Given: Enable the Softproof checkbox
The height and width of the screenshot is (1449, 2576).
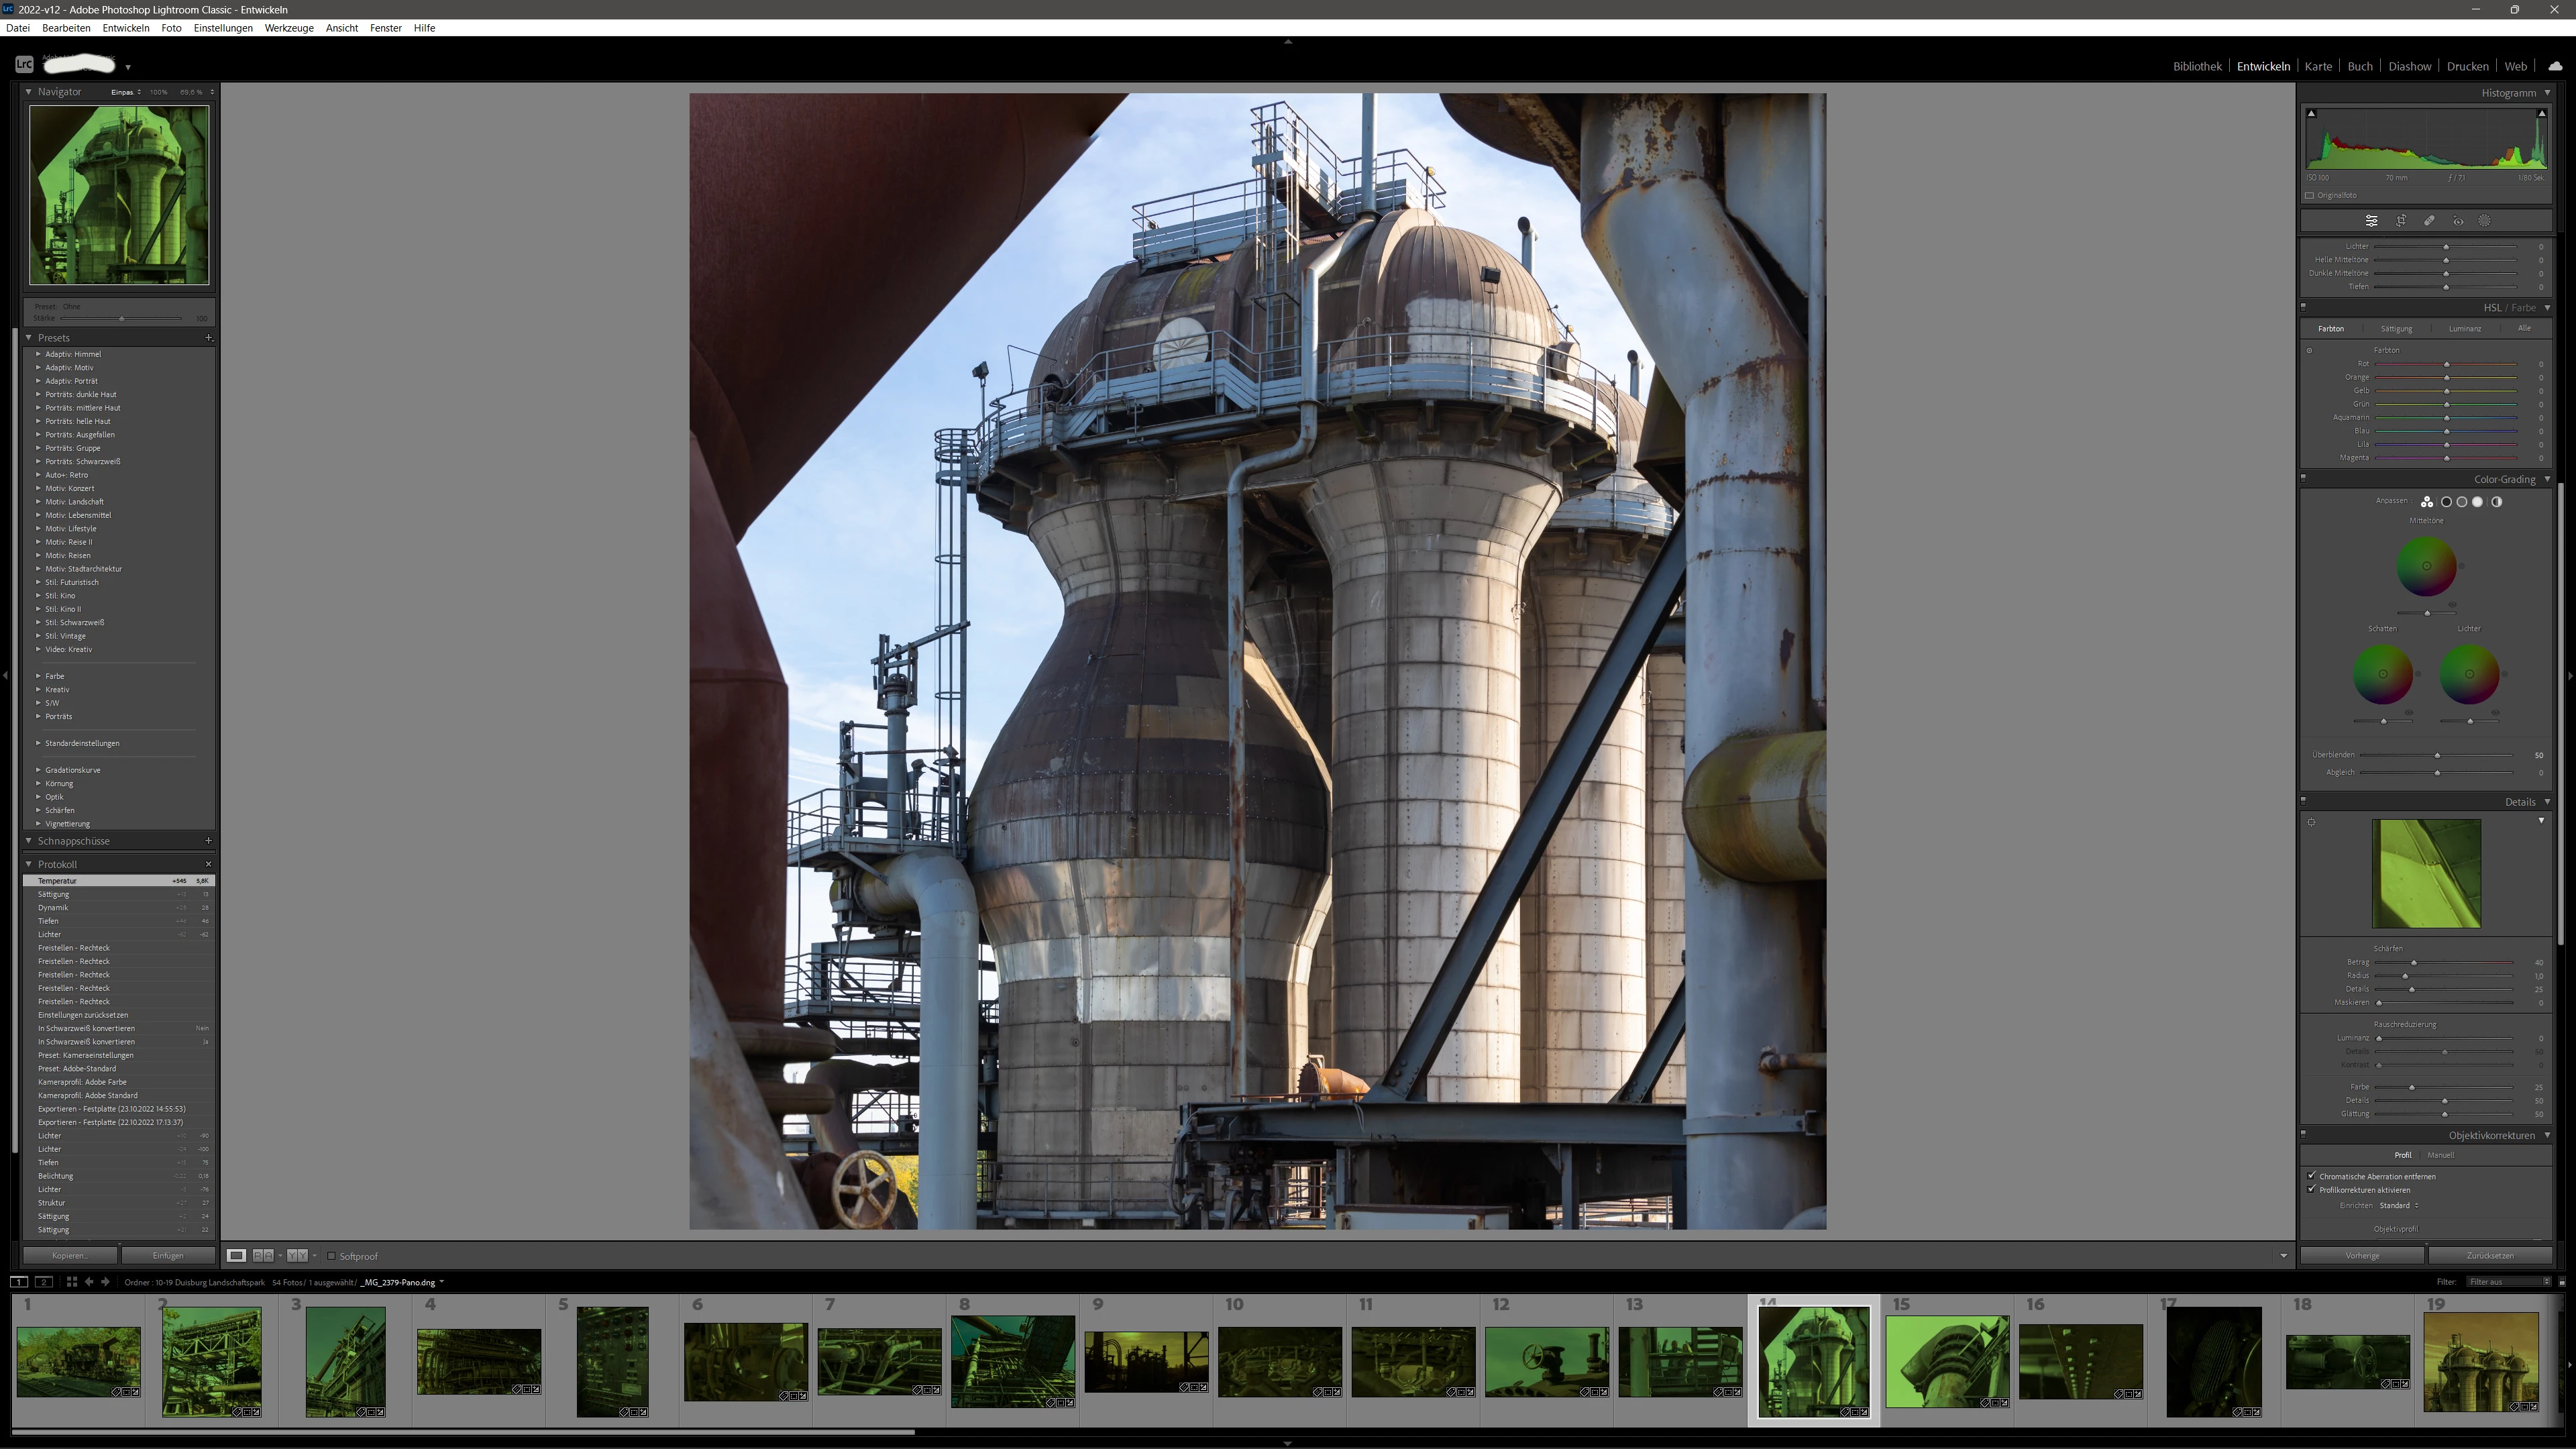Looking at the screenshot, I should click(x=332, y=1256).
